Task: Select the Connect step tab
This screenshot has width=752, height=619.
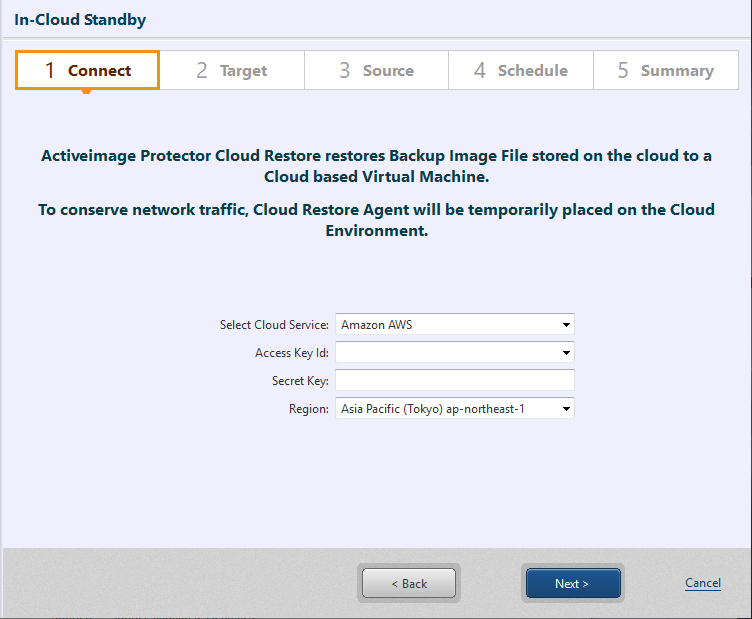Action: click(x=87, y=71)
